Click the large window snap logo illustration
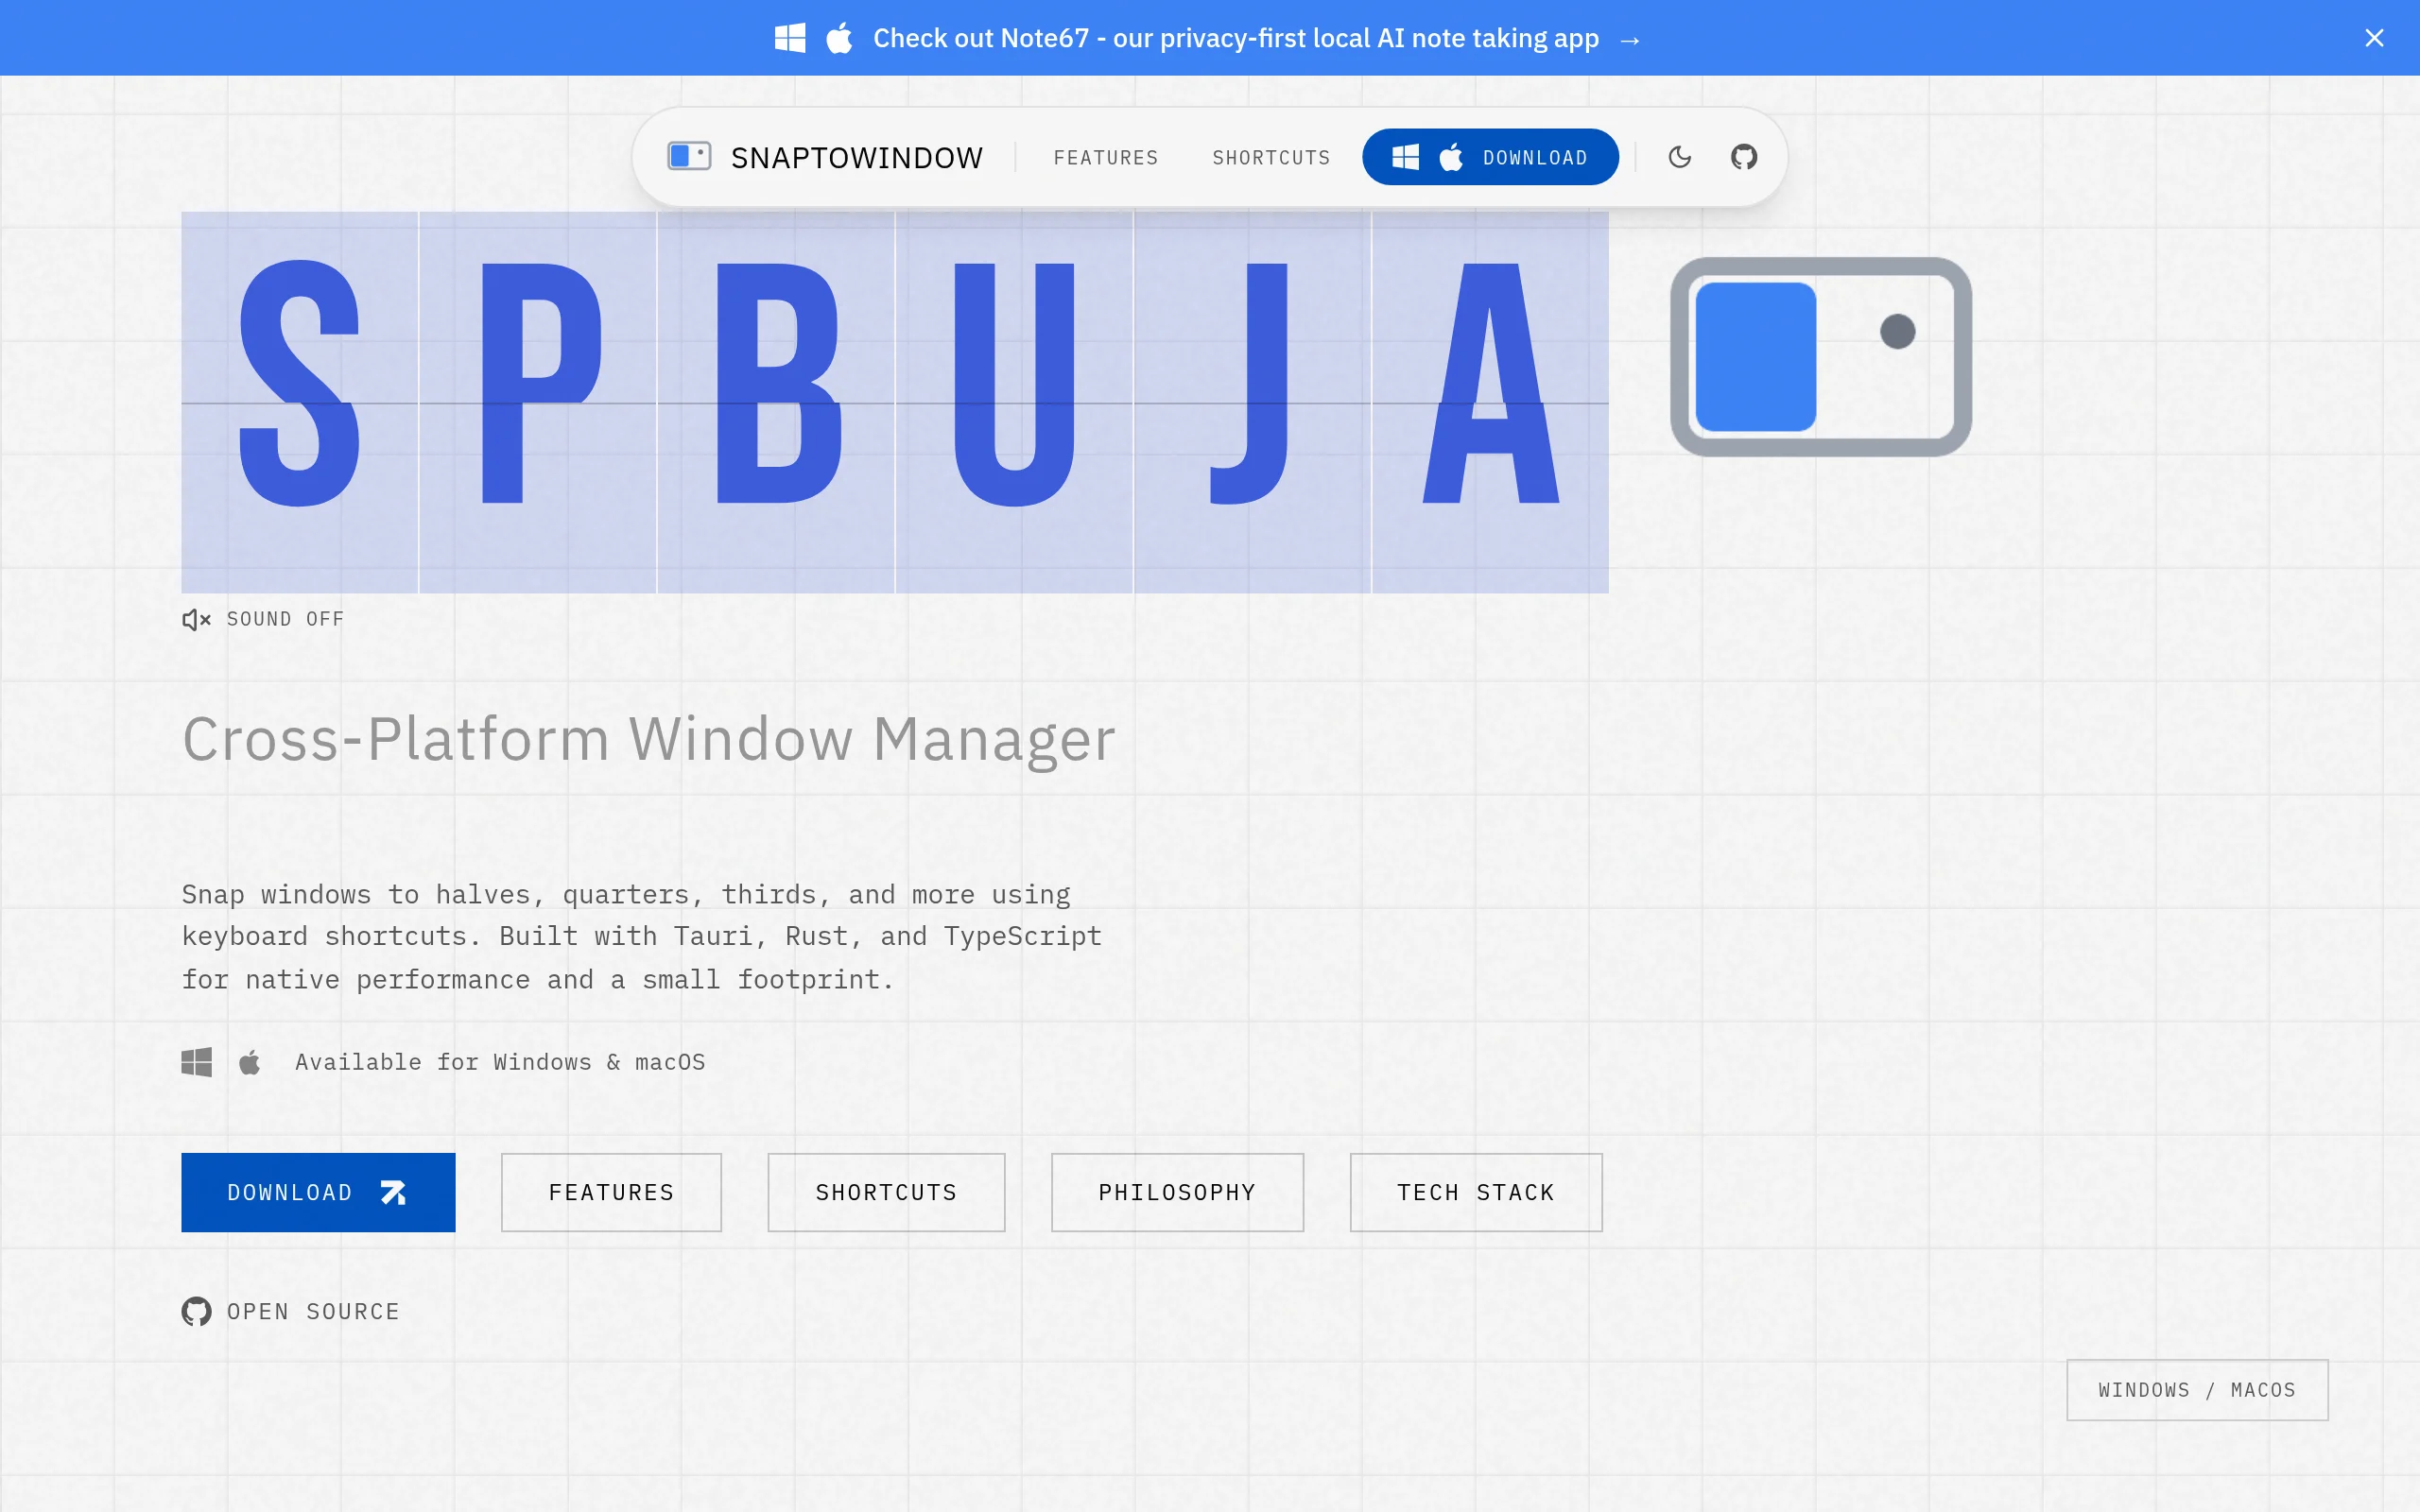The height and width of the screenshot is (1512, 2420). click(1821, 357)
